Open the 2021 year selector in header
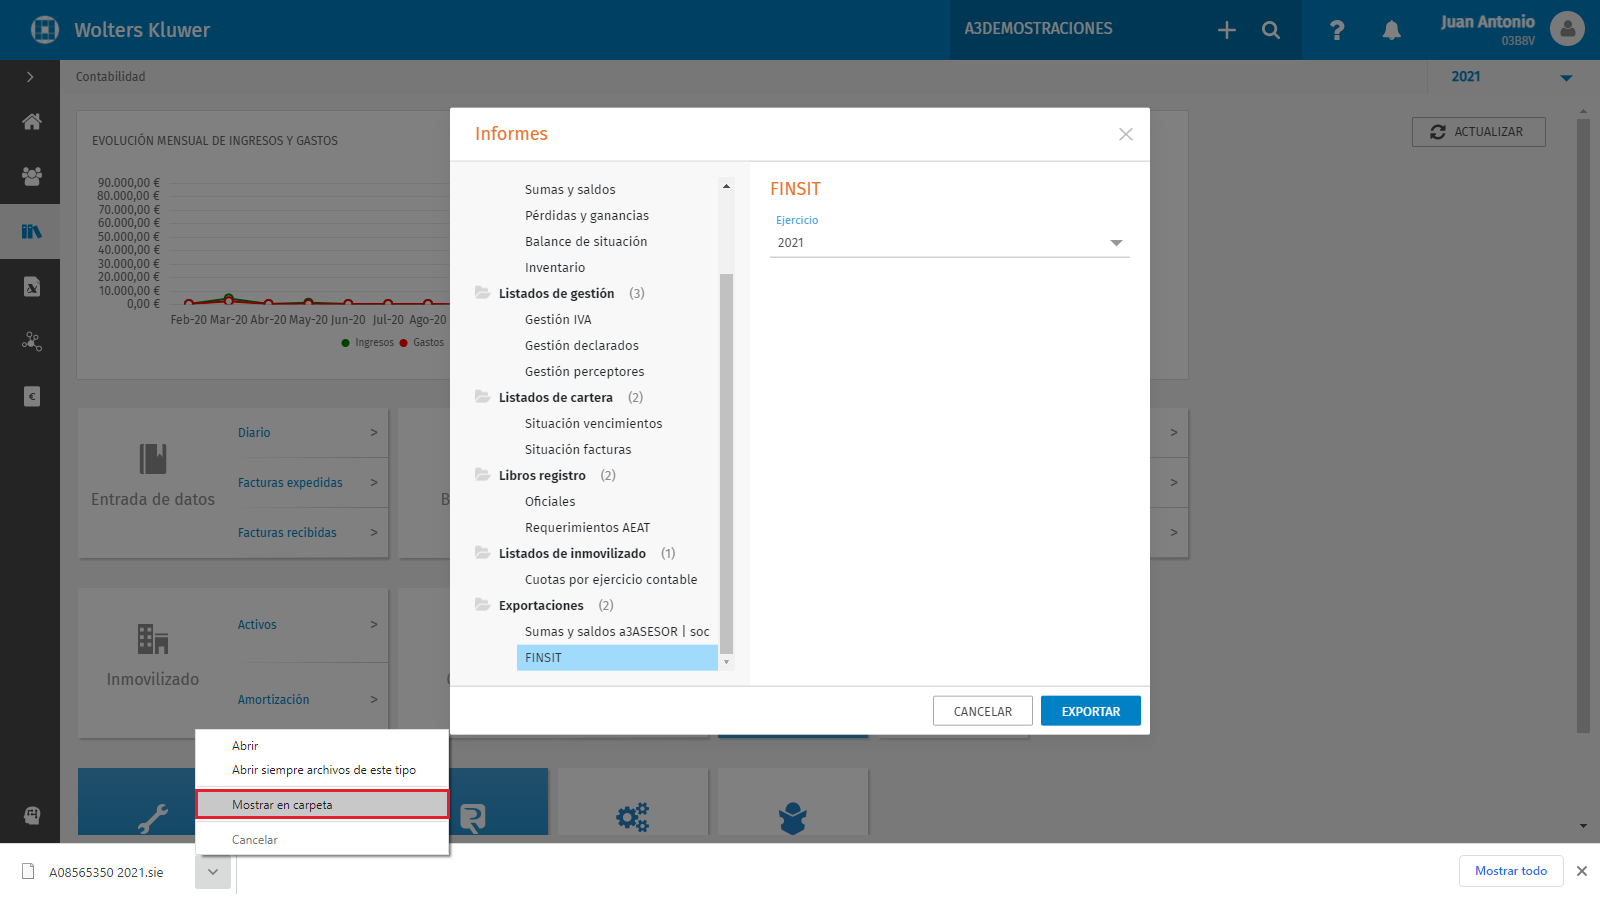Viewport: 1600px width, 900px height. (1512, 77)
